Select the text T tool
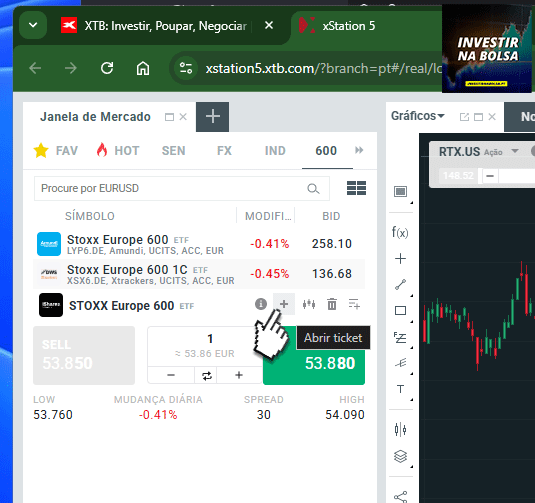This screenshot has width=535, height=503. 400,389
